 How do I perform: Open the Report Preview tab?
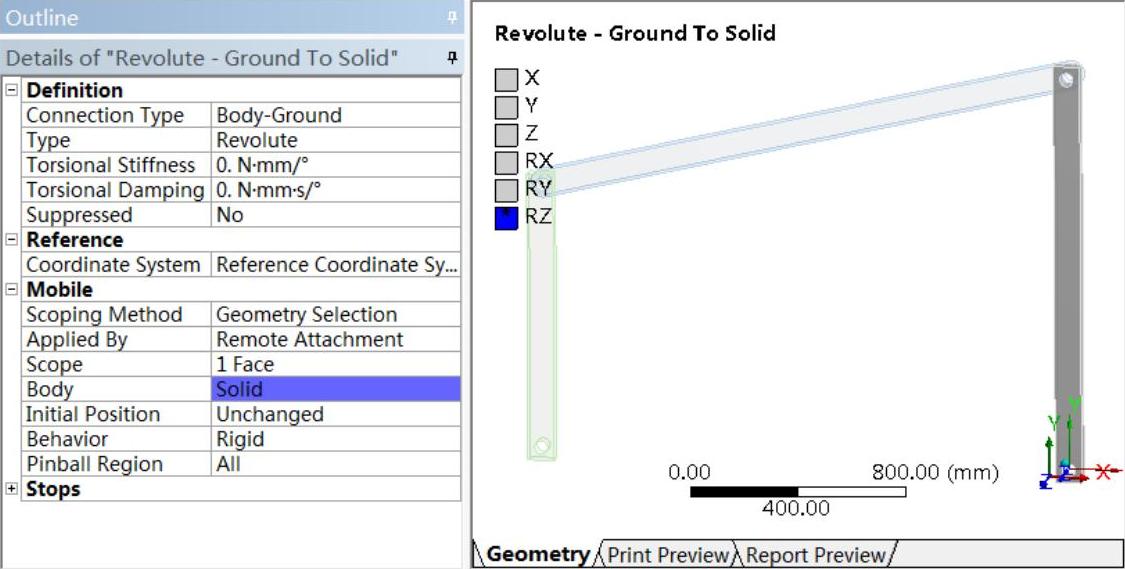(815, 555)
